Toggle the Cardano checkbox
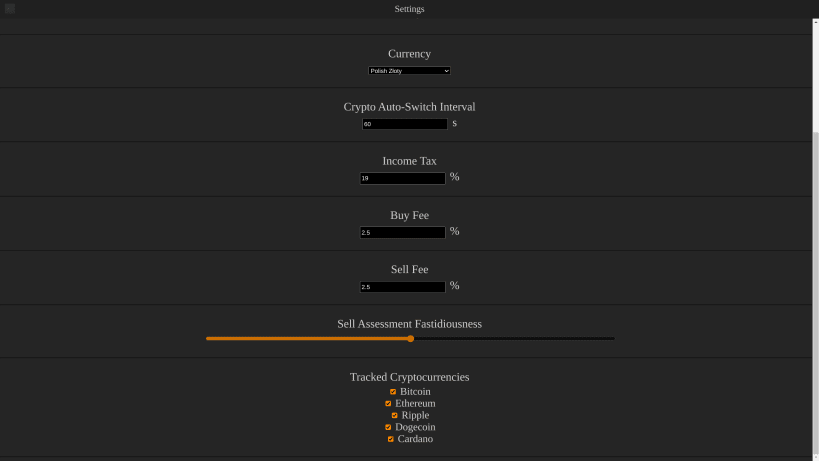 [391, 439]
